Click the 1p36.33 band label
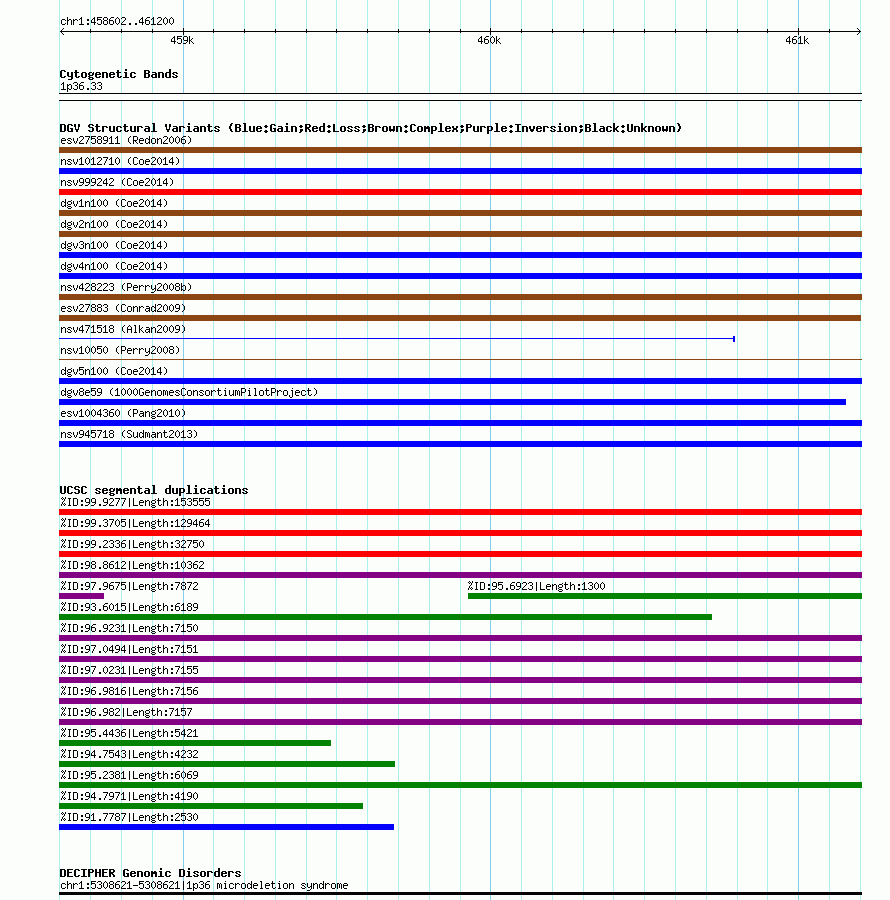This screenshot has height=900, width=890. pyautogui.click(x=81, y=87)
